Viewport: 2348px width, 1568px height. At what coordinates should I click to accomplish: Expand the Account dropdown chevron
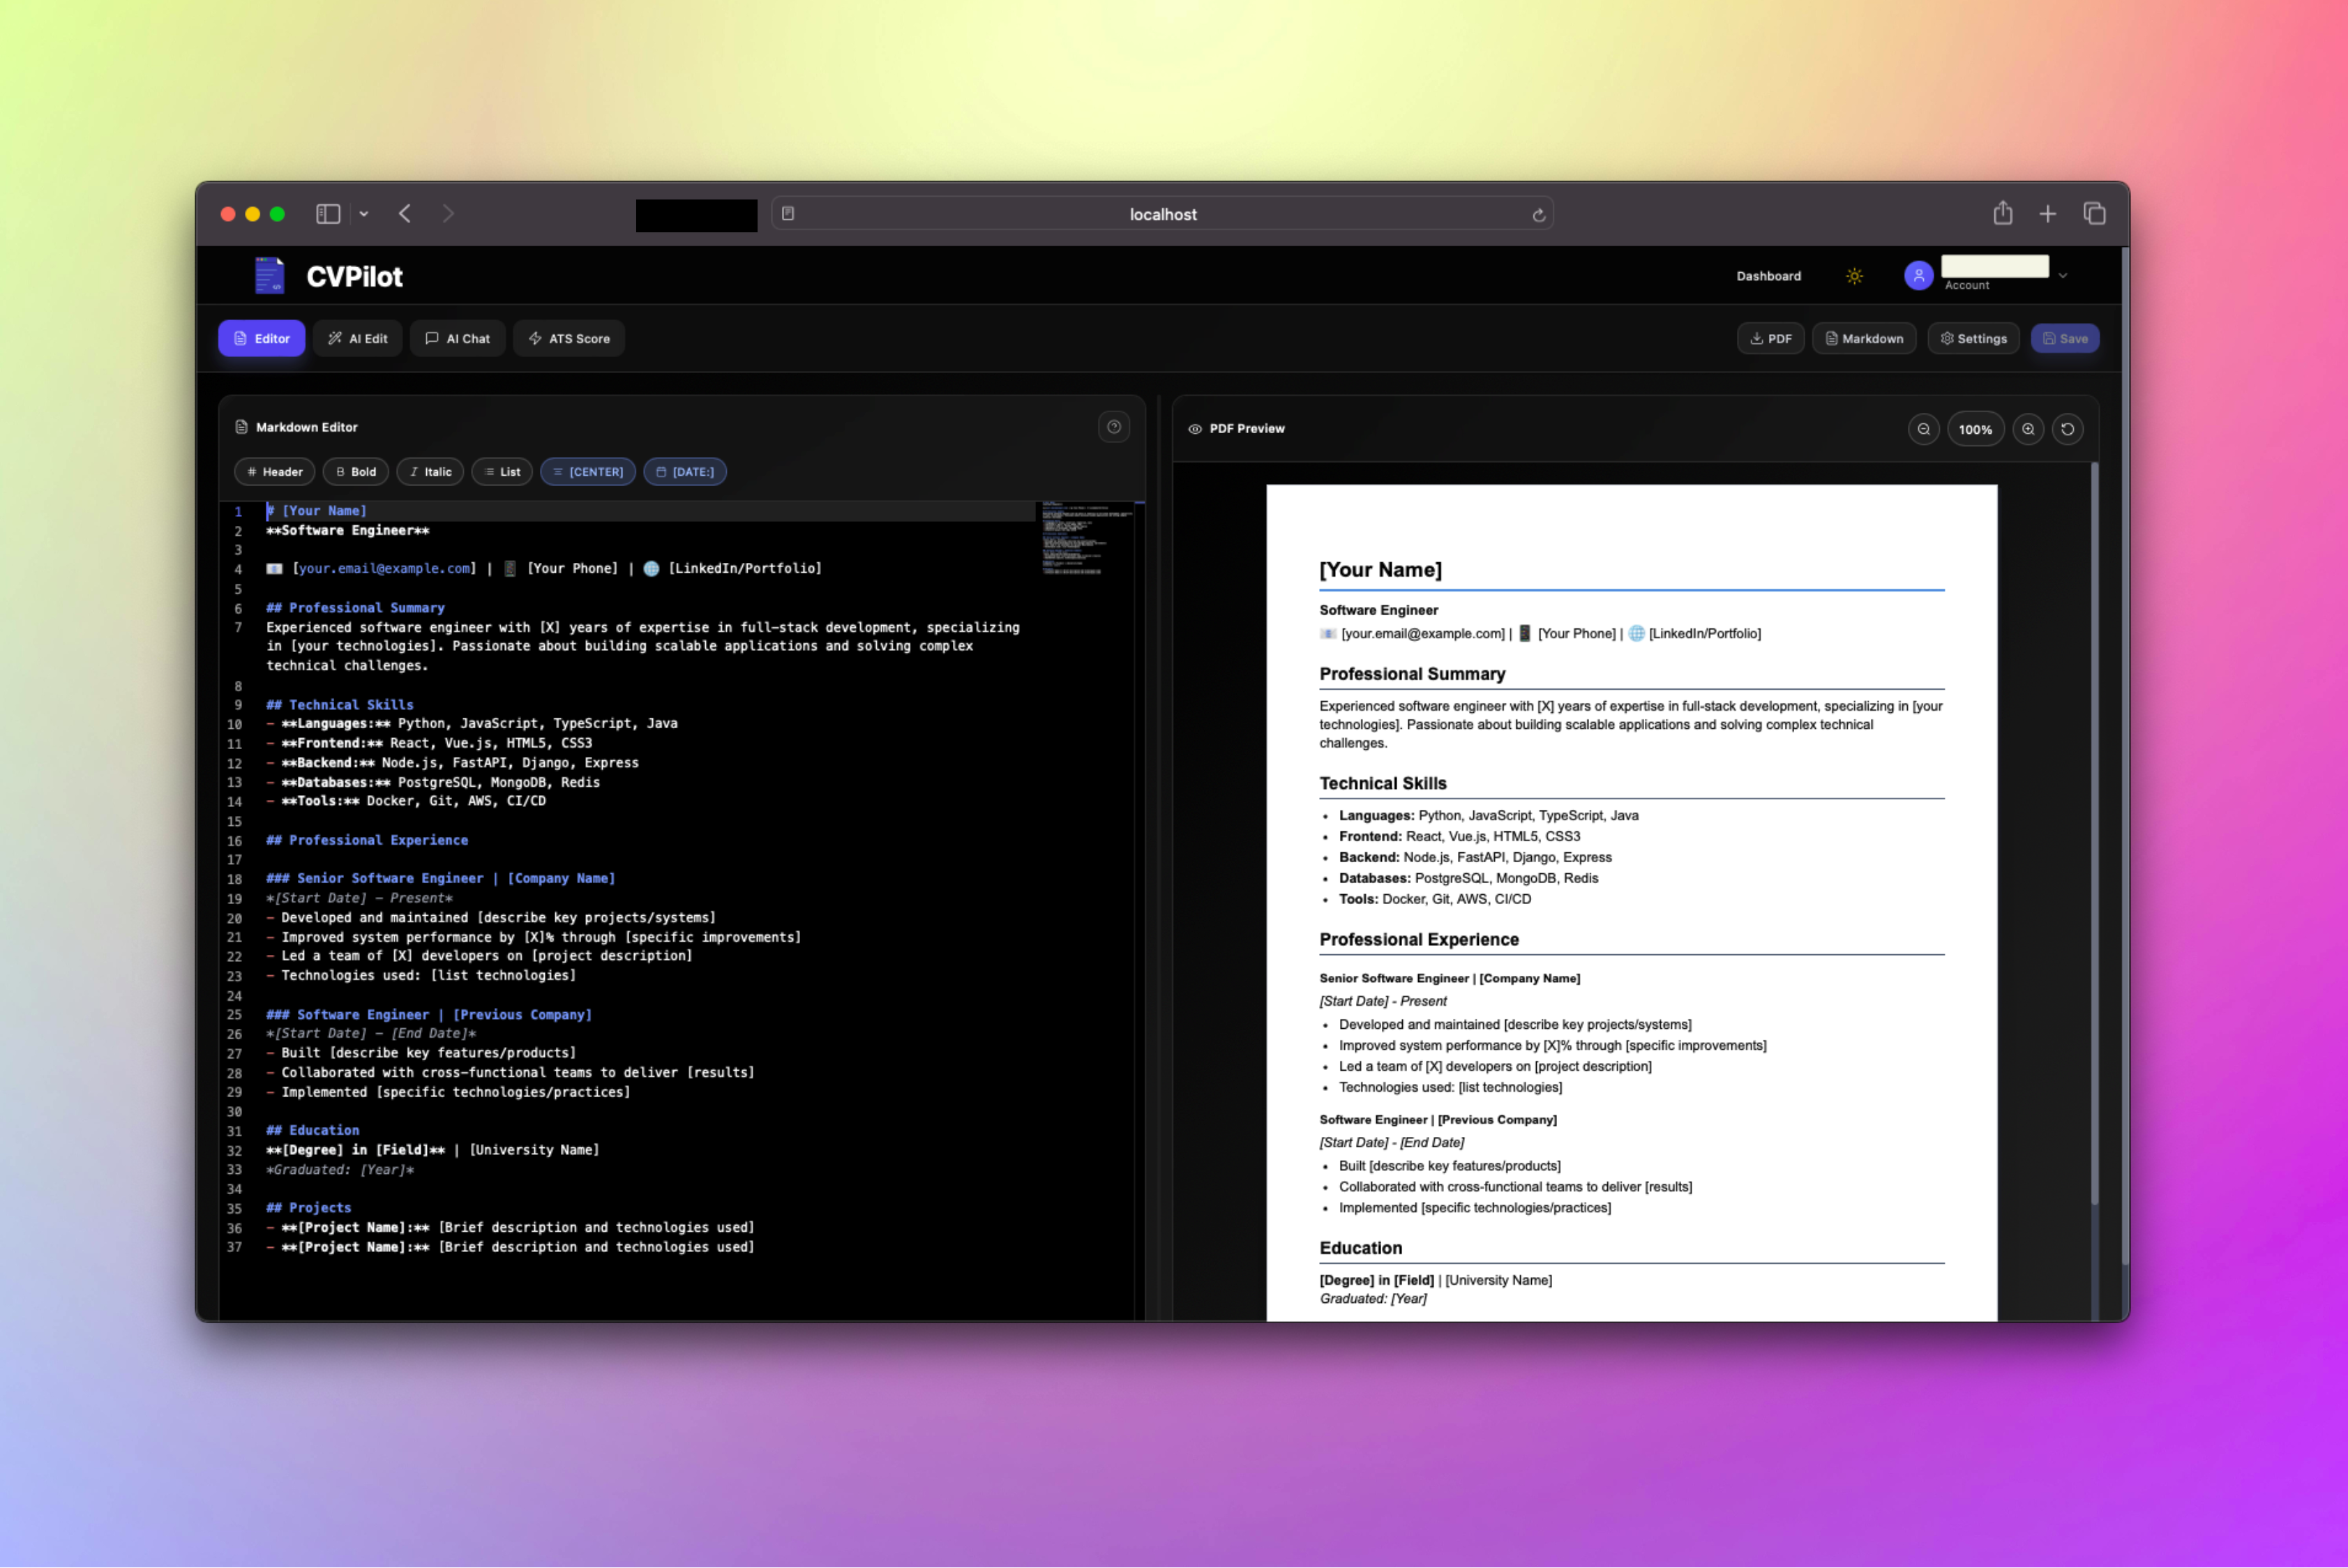(x=2063, y=276)
